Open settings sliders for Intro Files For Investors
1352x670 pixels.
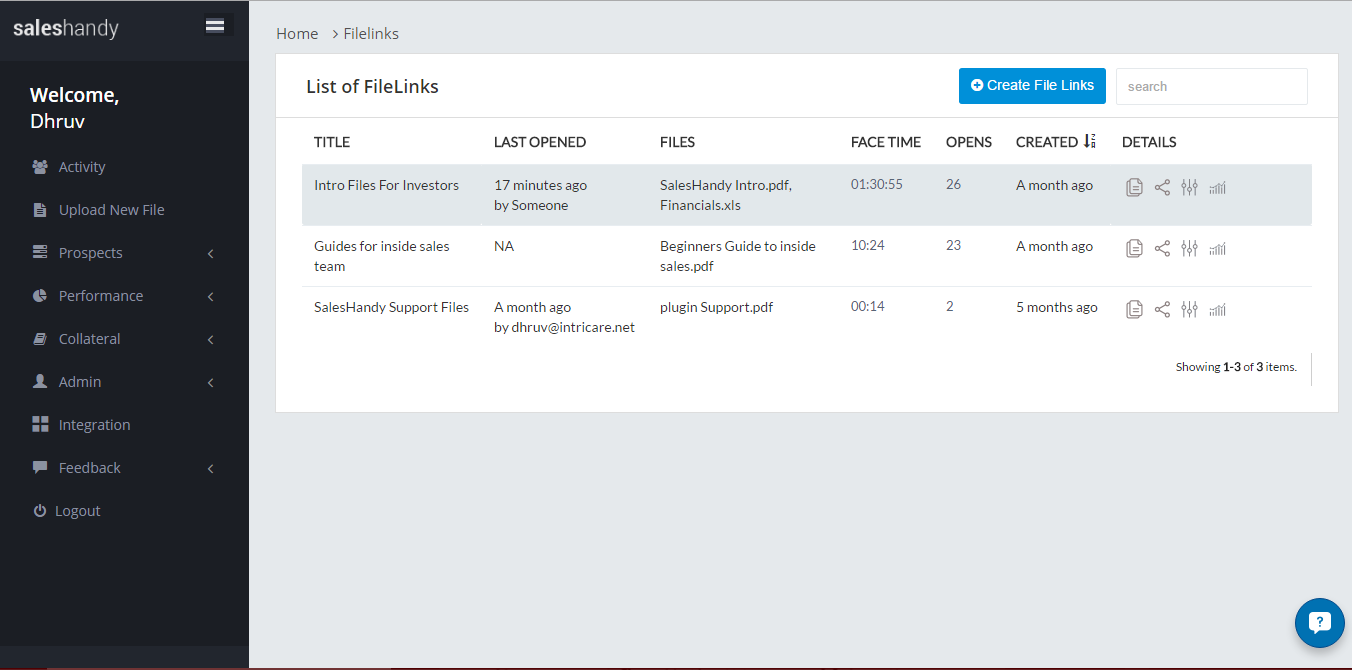pyautogui.click(x=1189, y=187)
